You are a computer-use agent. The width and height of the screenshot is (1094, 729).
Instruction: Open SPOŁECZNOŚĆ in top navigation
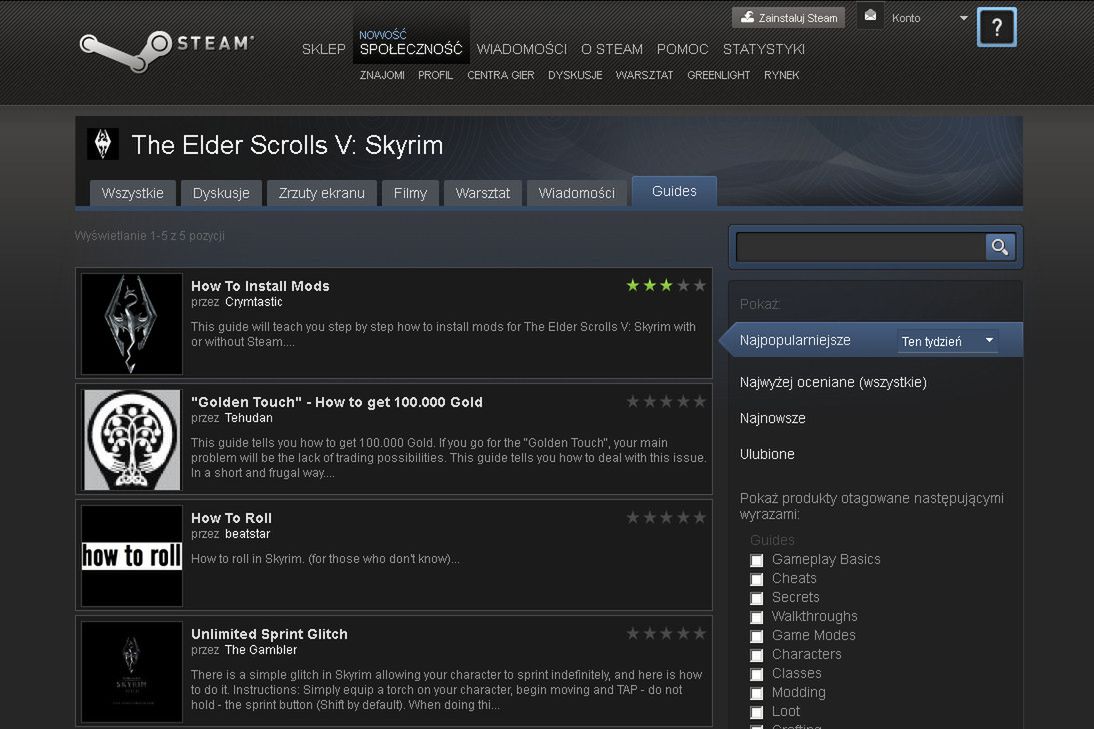click(x=411, y=50)
